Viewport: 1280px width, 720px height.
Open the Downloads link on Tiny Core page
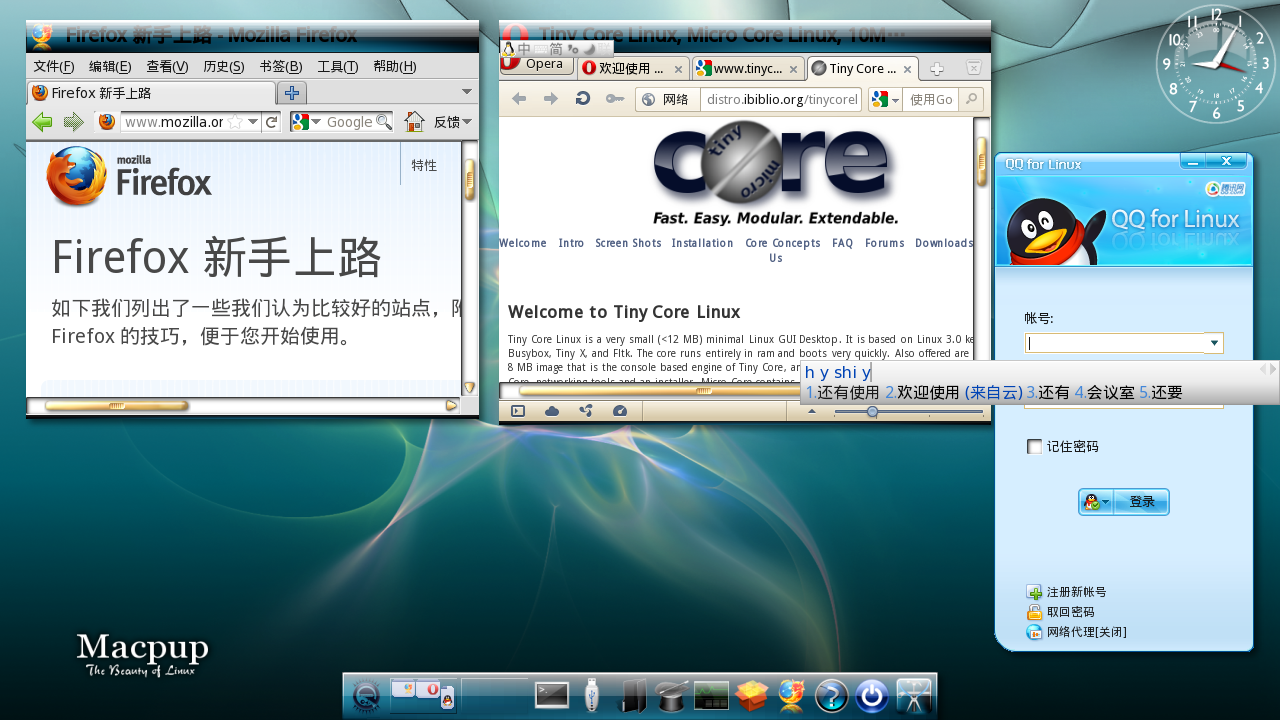coord(944,243)
